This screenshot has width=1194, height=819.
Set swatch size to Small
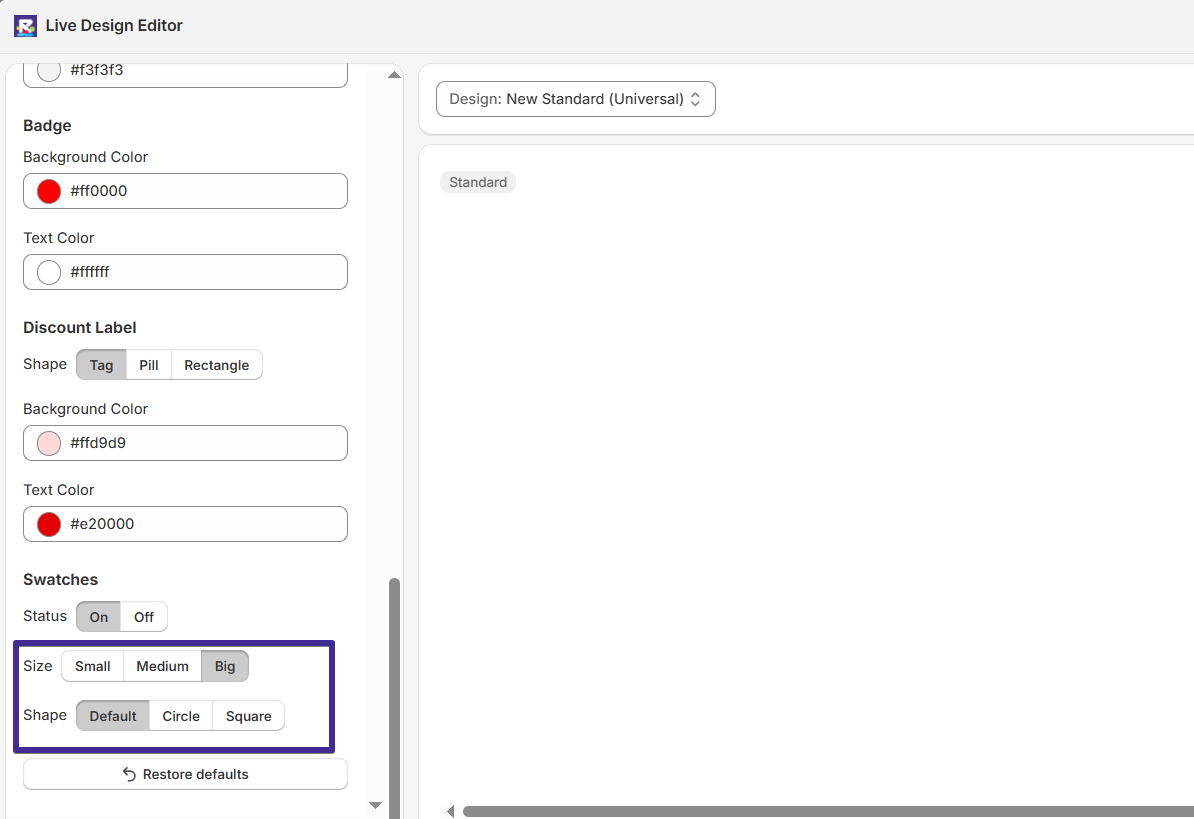pyautogui.click(x=93, y=667)
